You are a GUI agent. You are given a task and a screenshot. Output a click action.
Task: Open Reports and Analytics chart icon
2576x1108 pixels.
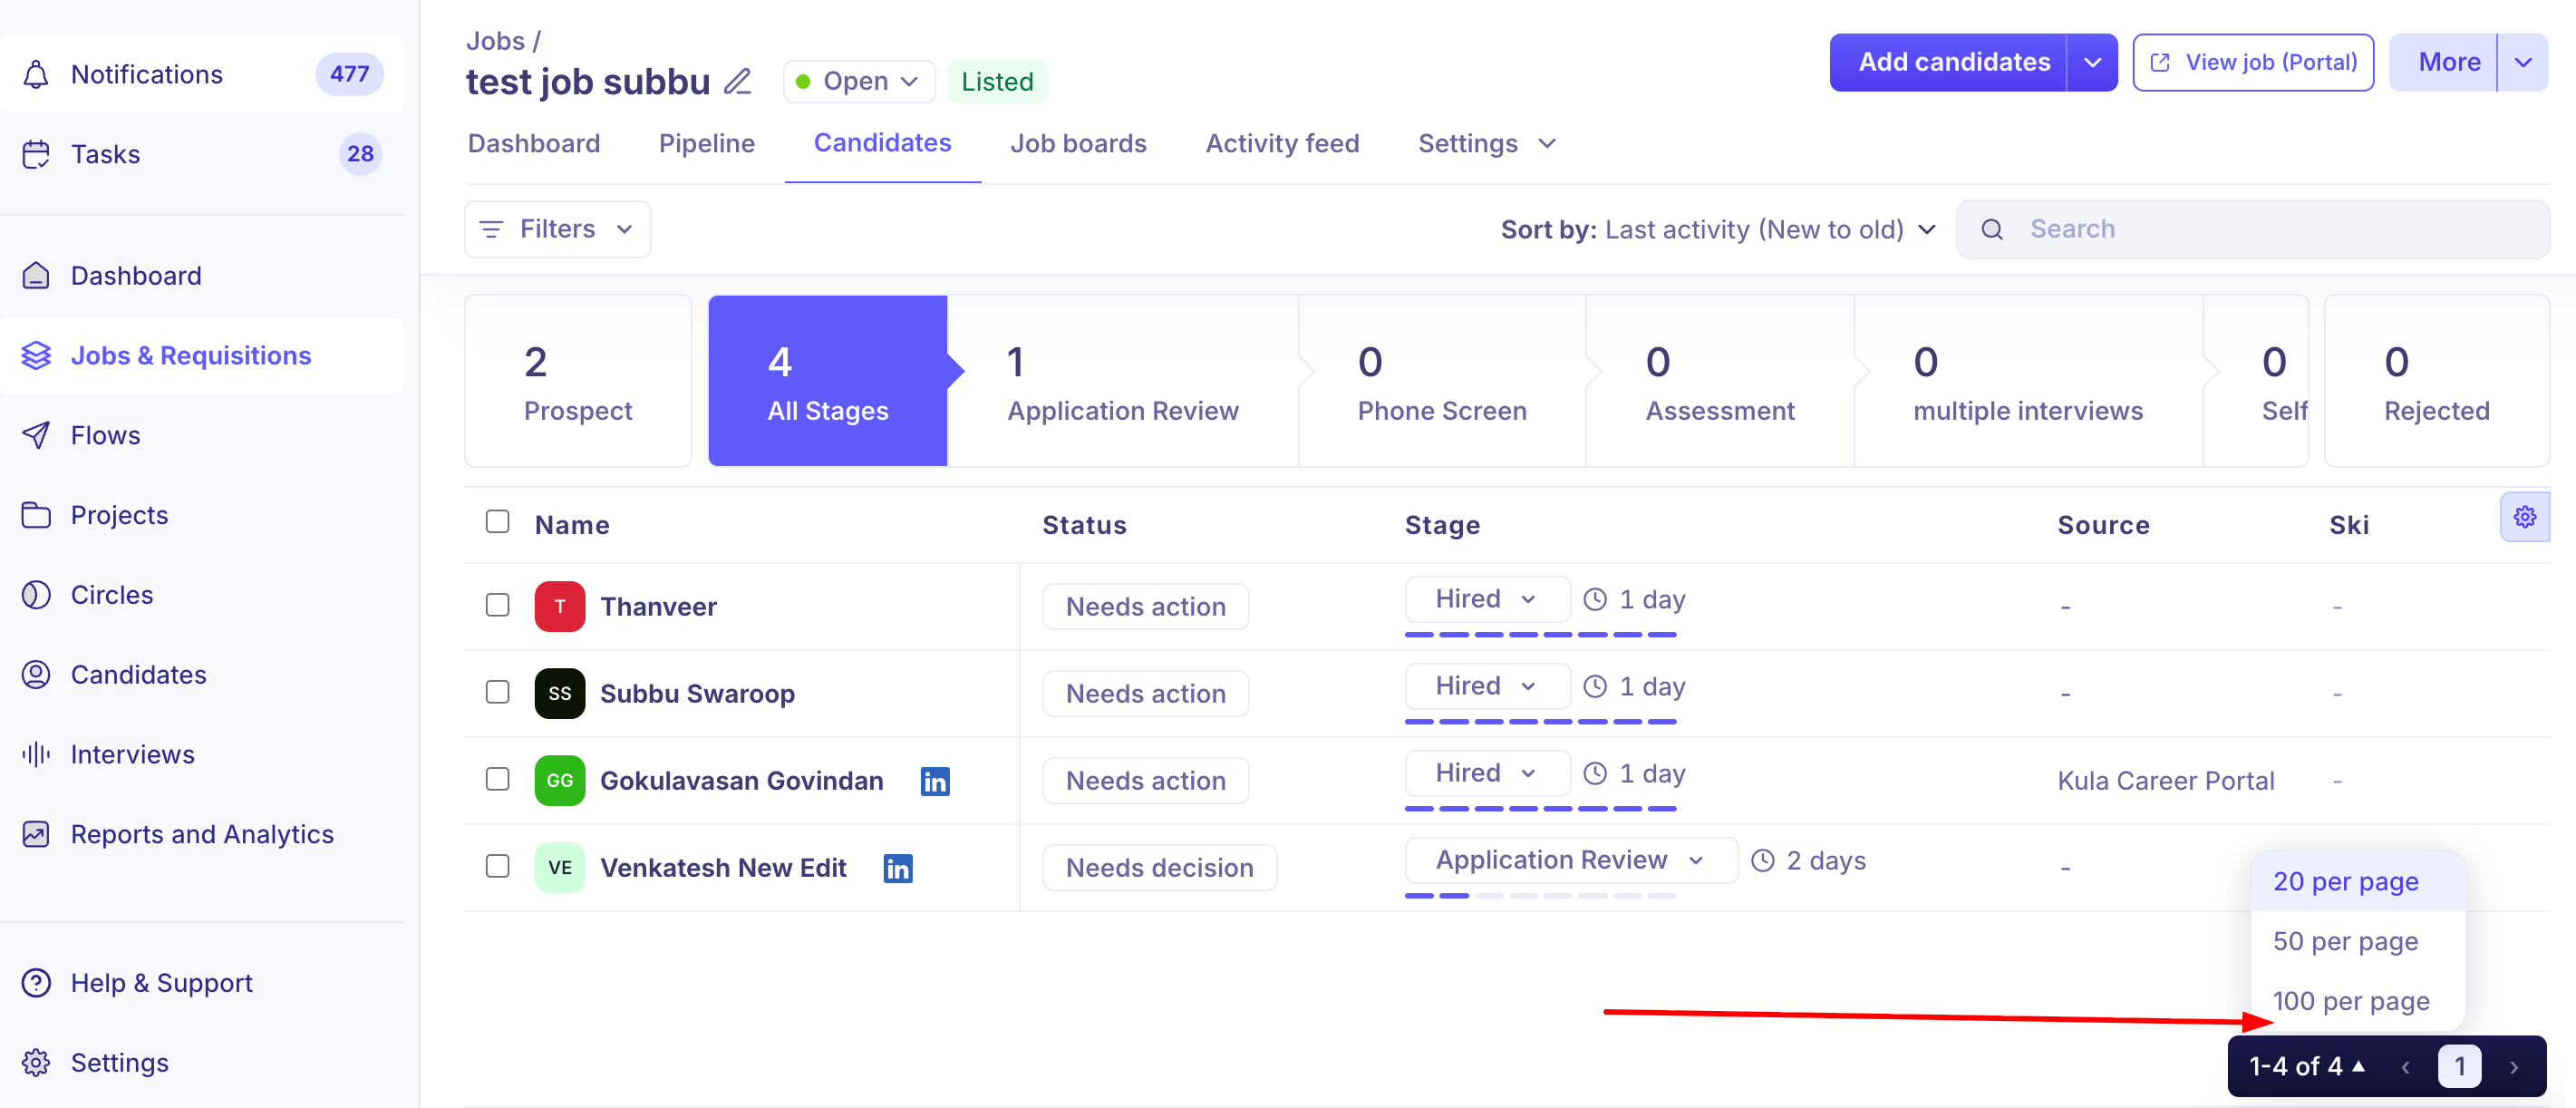36,834
